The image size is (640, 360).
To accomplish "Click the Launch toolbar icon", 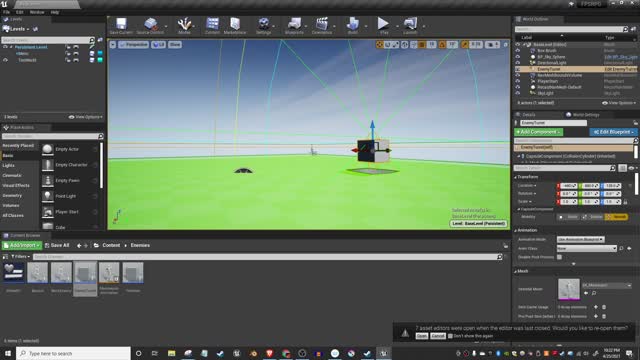I will pos(410,24).
